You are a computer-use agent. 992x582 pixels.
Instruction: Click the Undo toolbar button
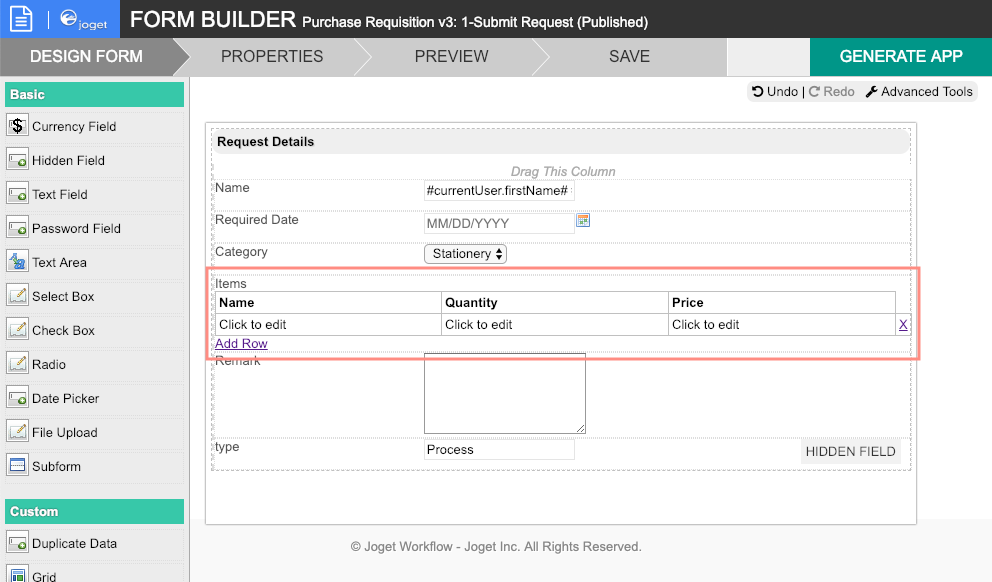pyautogui.click(x=775, y=92)
